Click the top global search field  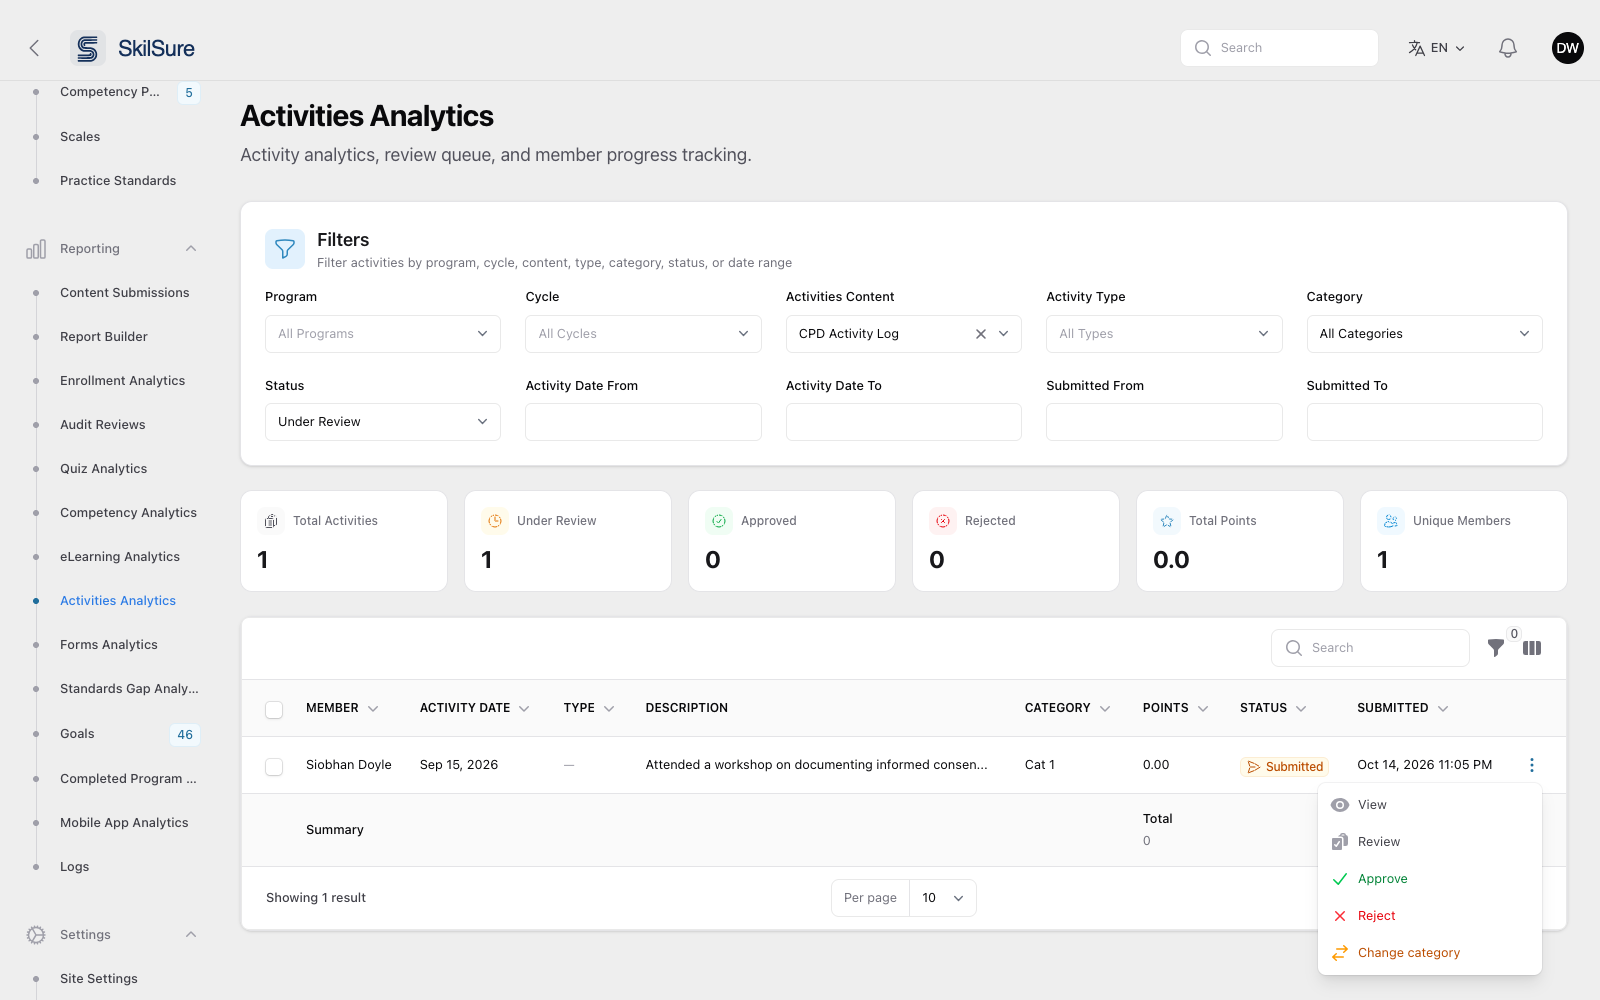coord(1279,48)
